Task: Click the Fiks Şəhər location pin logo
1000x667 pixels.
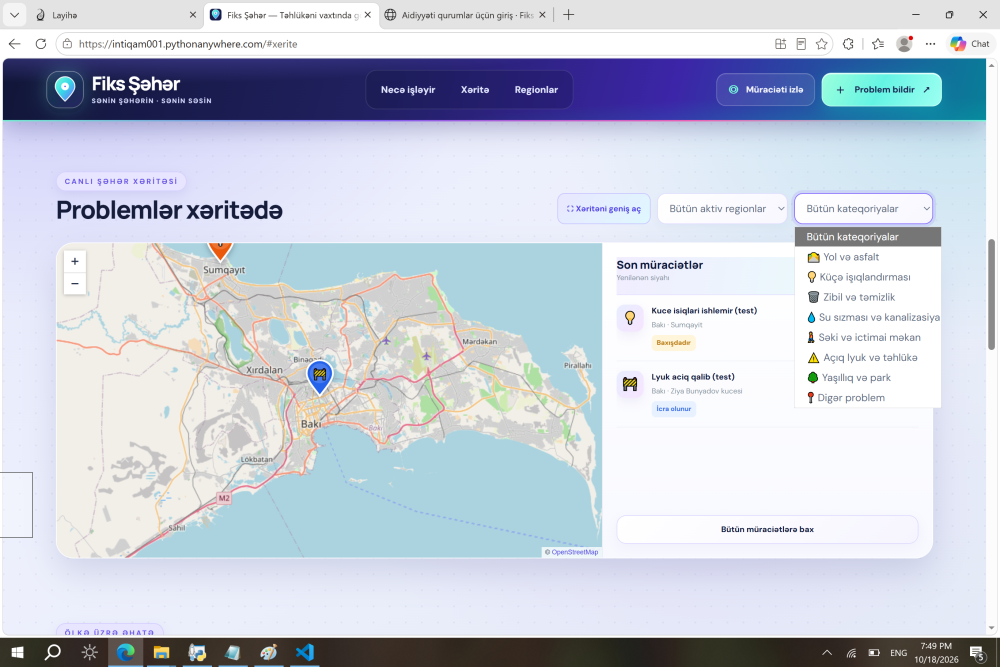Action: [x=64, y=89]
